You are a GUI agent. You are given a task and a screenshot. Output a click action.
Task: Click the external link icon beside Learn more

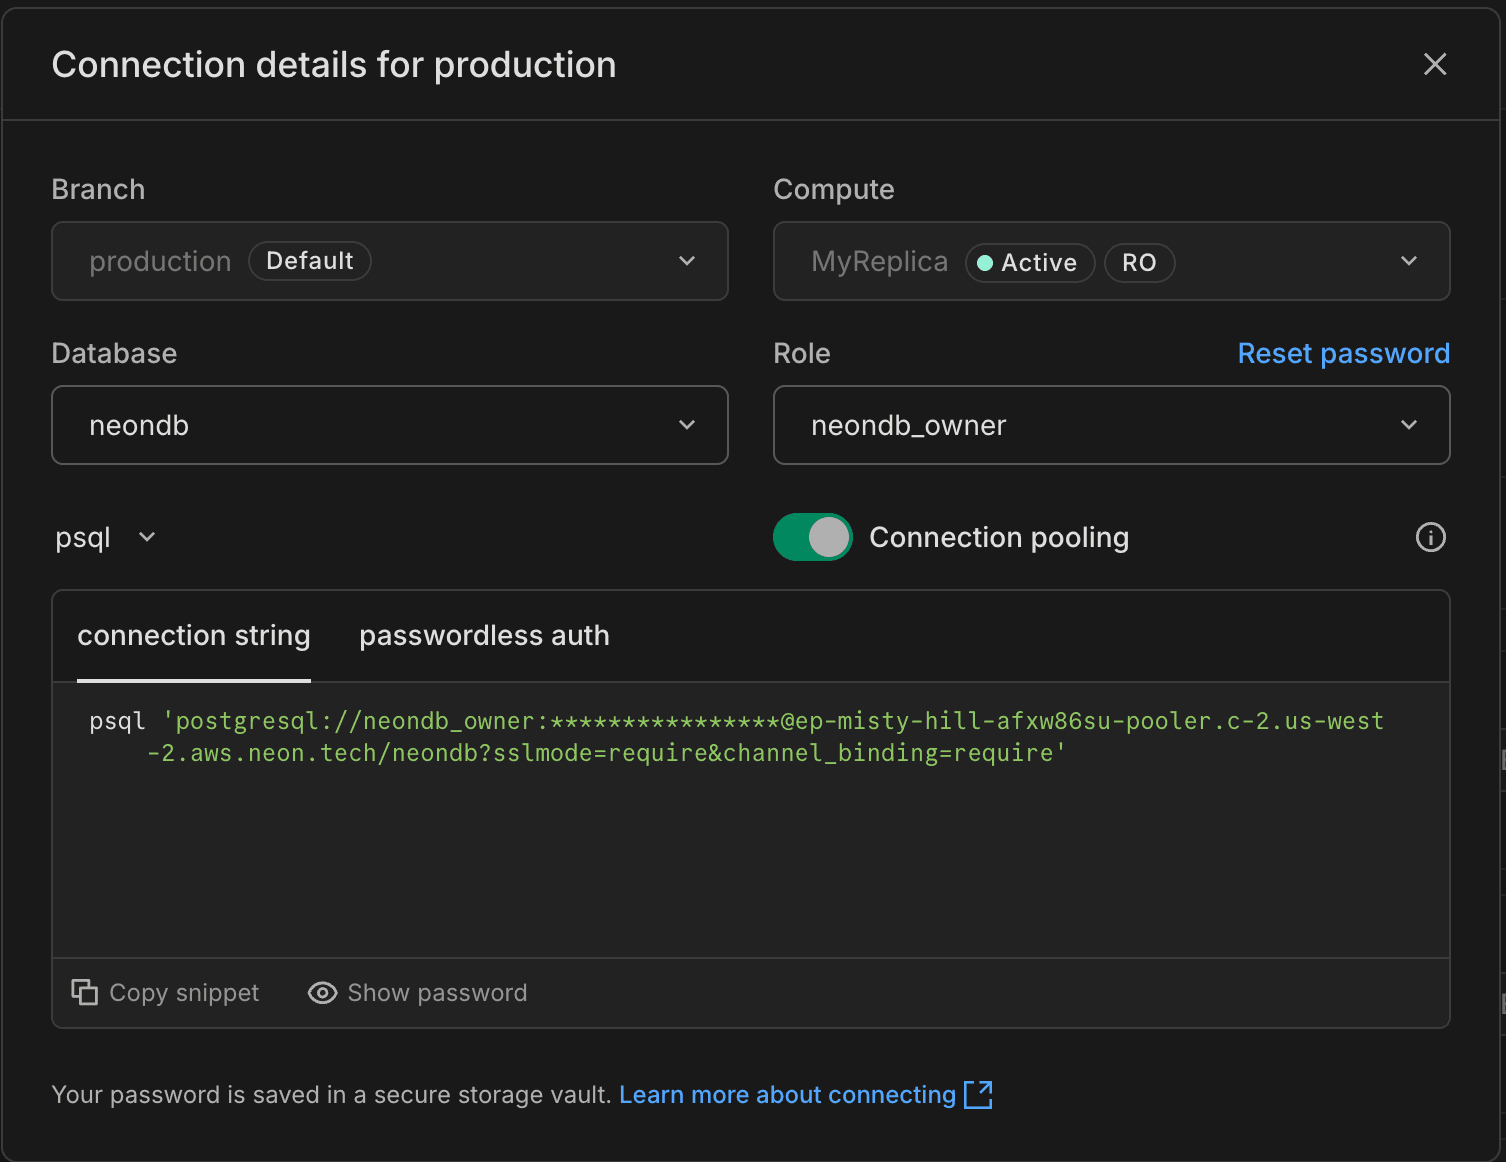point(980,1094)
